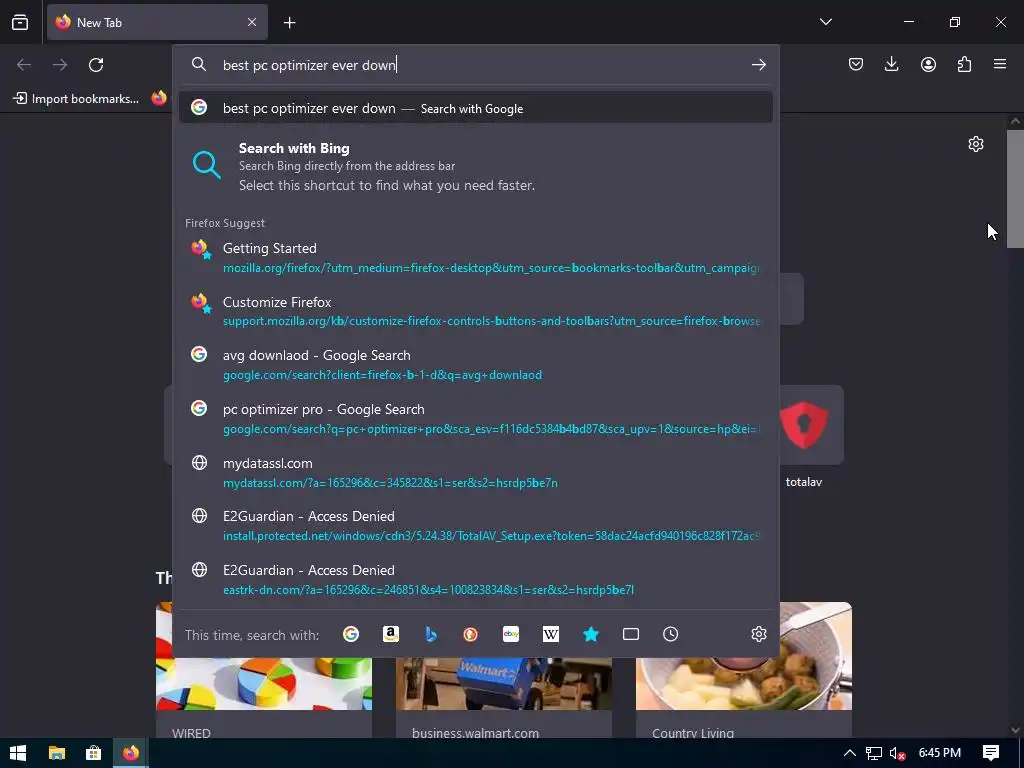The image size is (1024, 768).
Task: Open the muted volume tray icon
Action: click(x=897, y=753)
